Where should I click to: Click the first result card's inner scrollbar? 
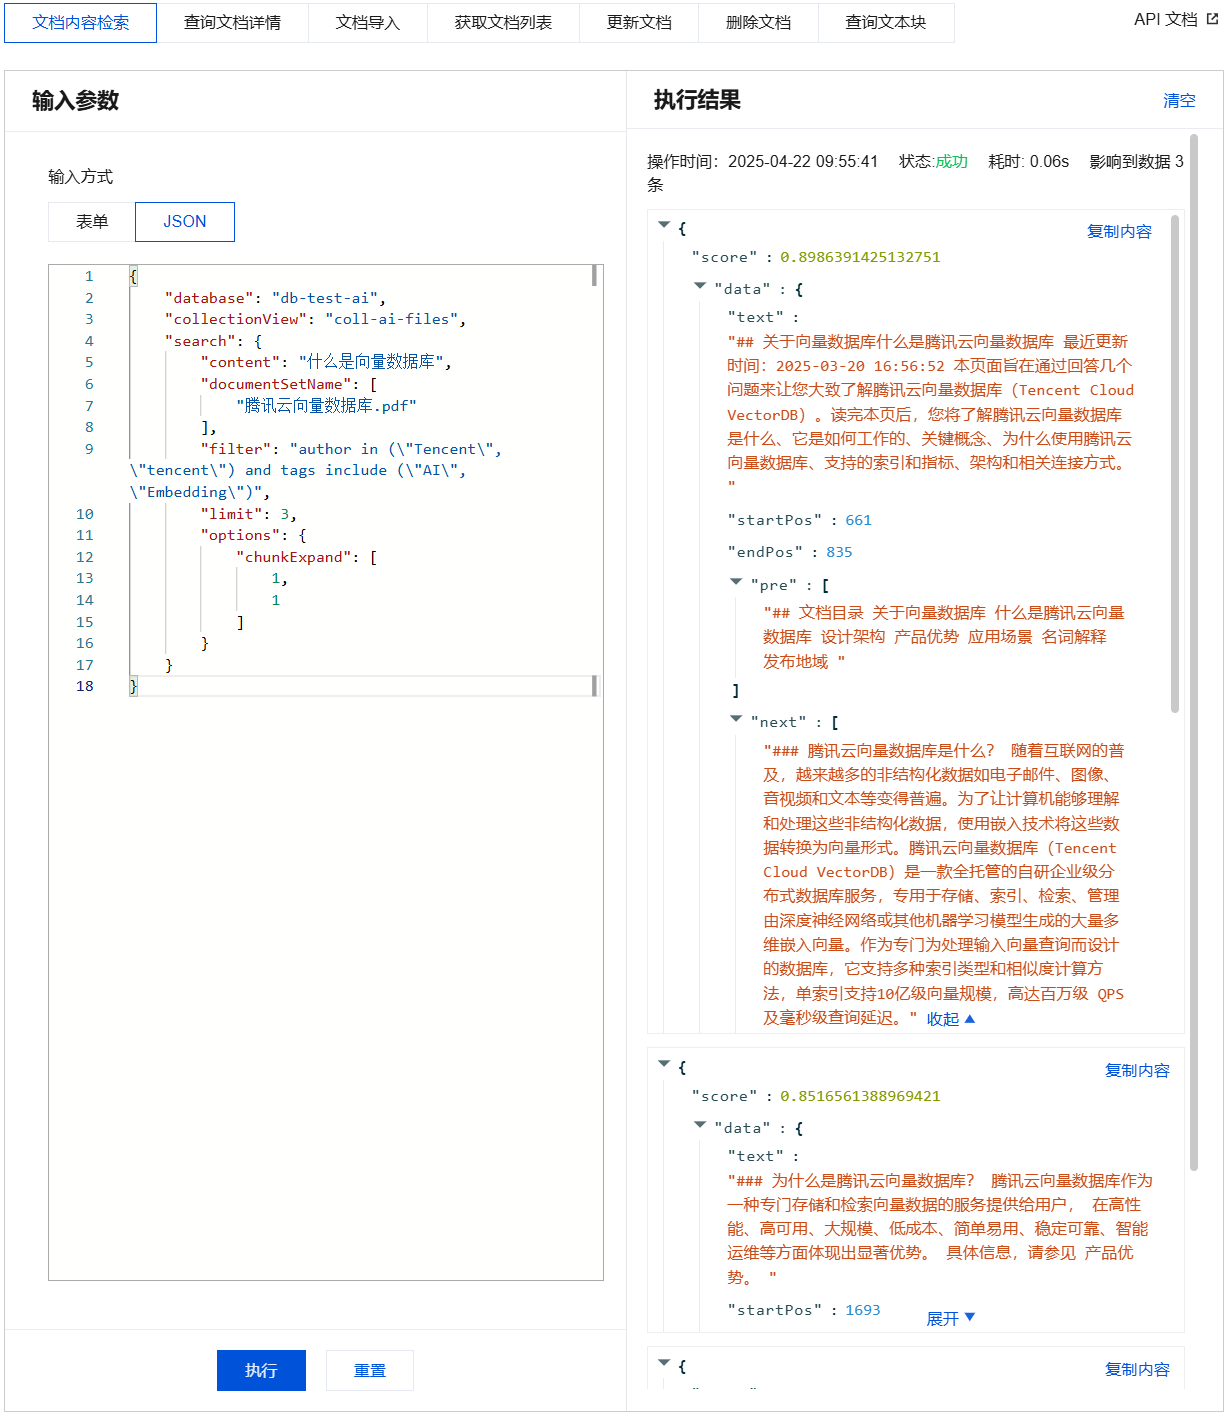coord(1175,464)
